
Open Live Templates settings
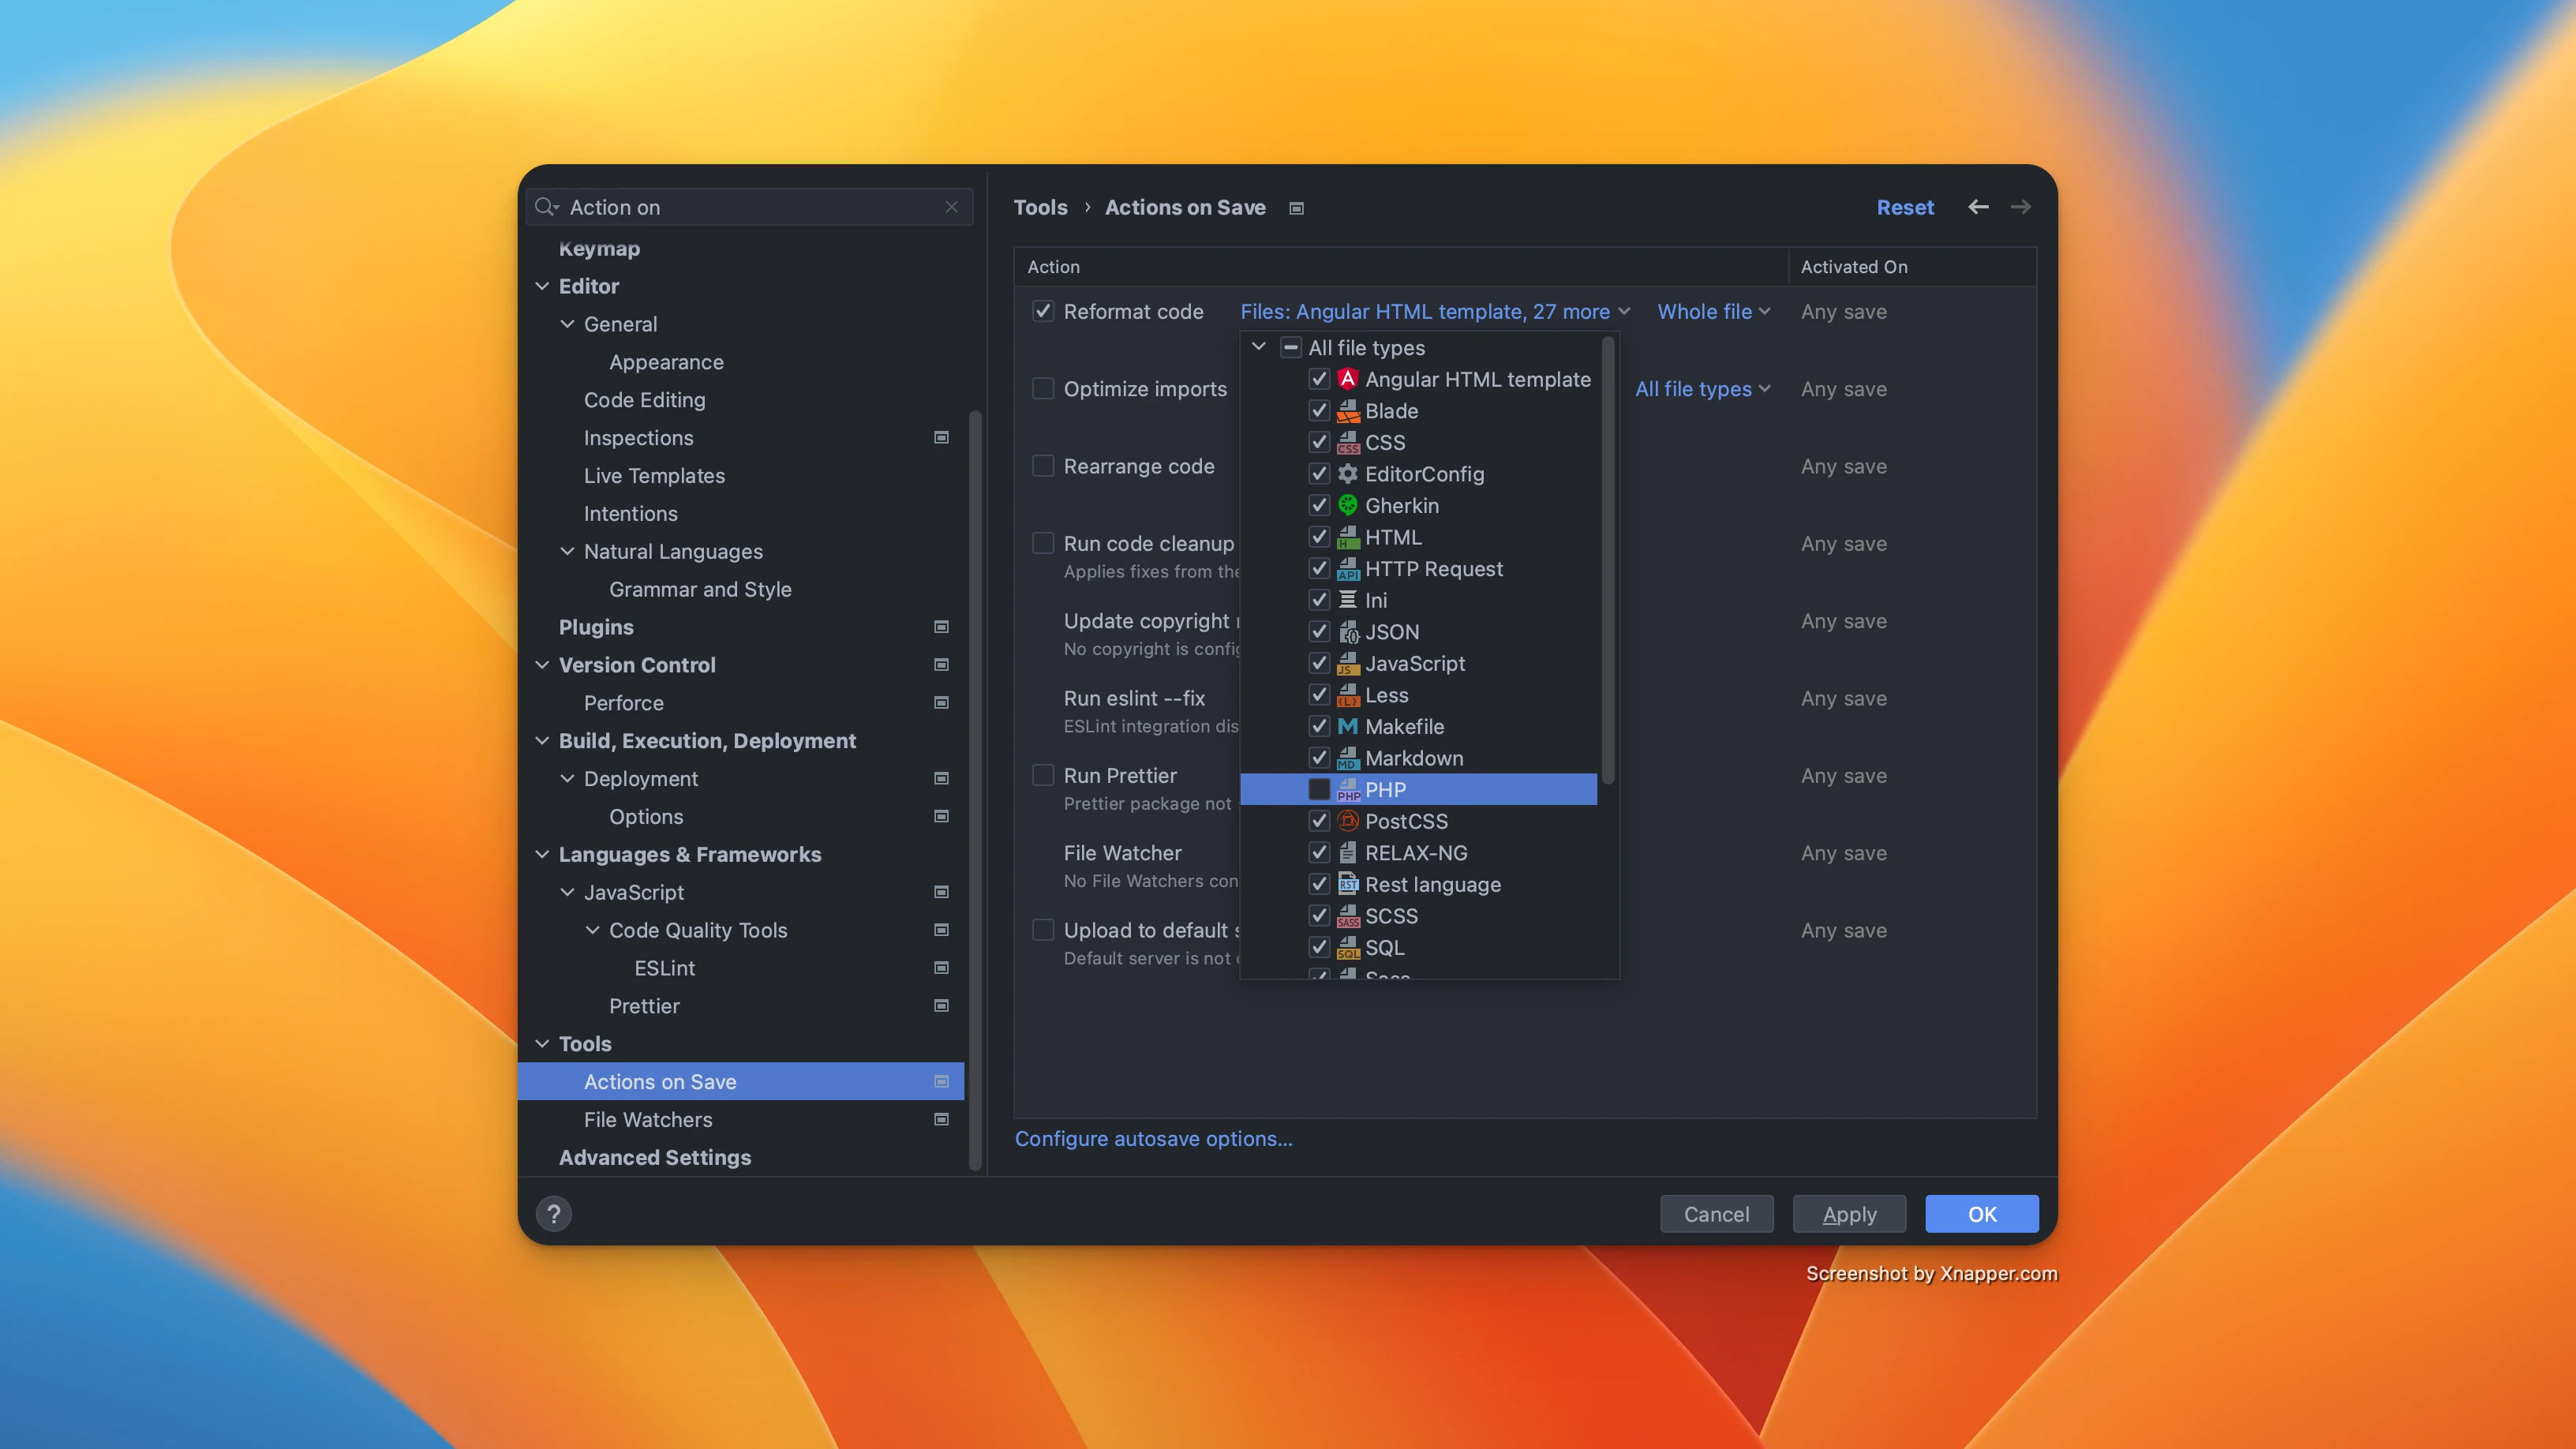point(654,476)
